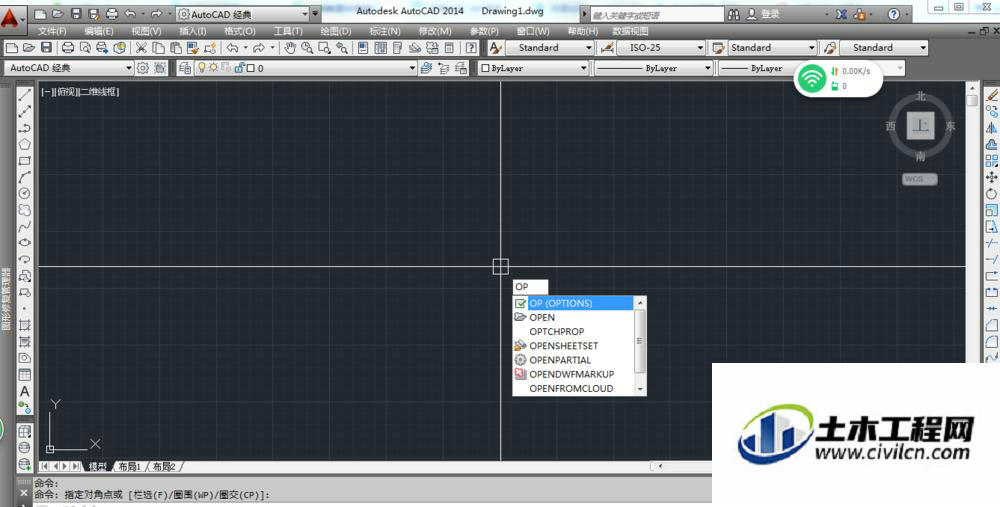The width and height of the screenshot is (1000, 507).
Task: Click the Paste icon in standard toolbar
Action: pyautogui.click(x=175, y=48)
